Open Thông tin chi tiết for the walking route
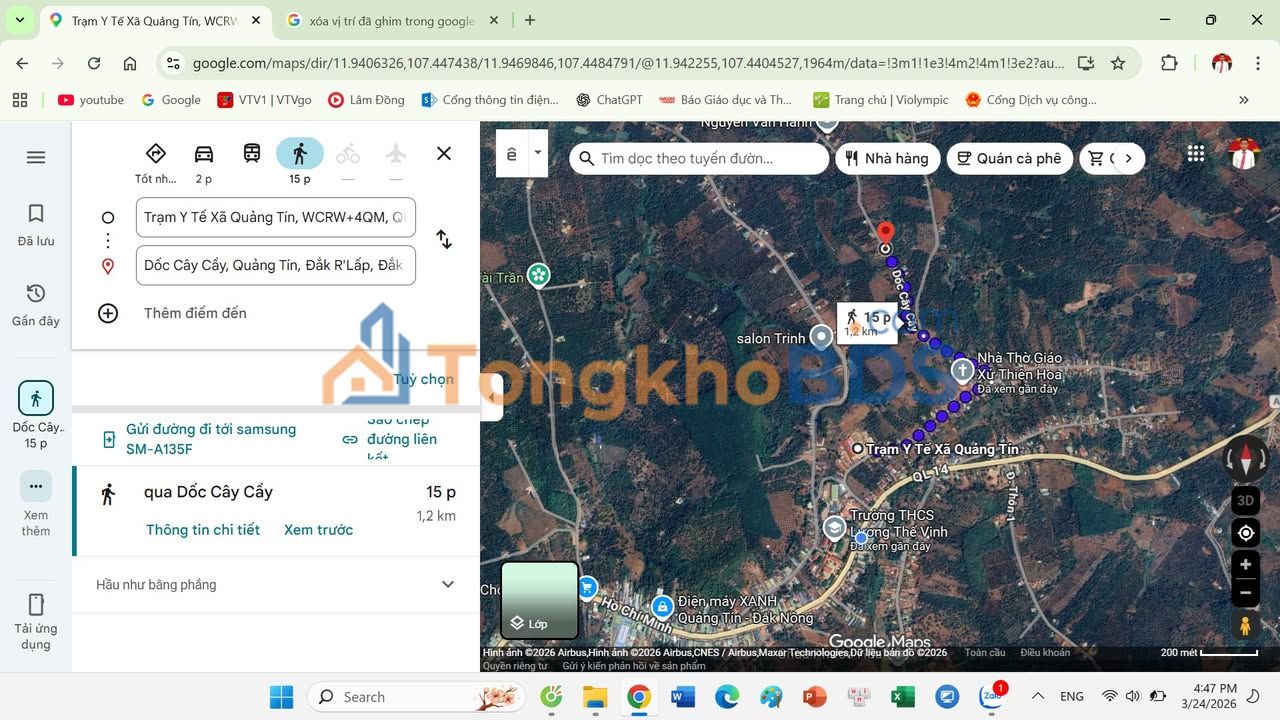Viewport: 1280px width, 720px height. tap(203, 529)
